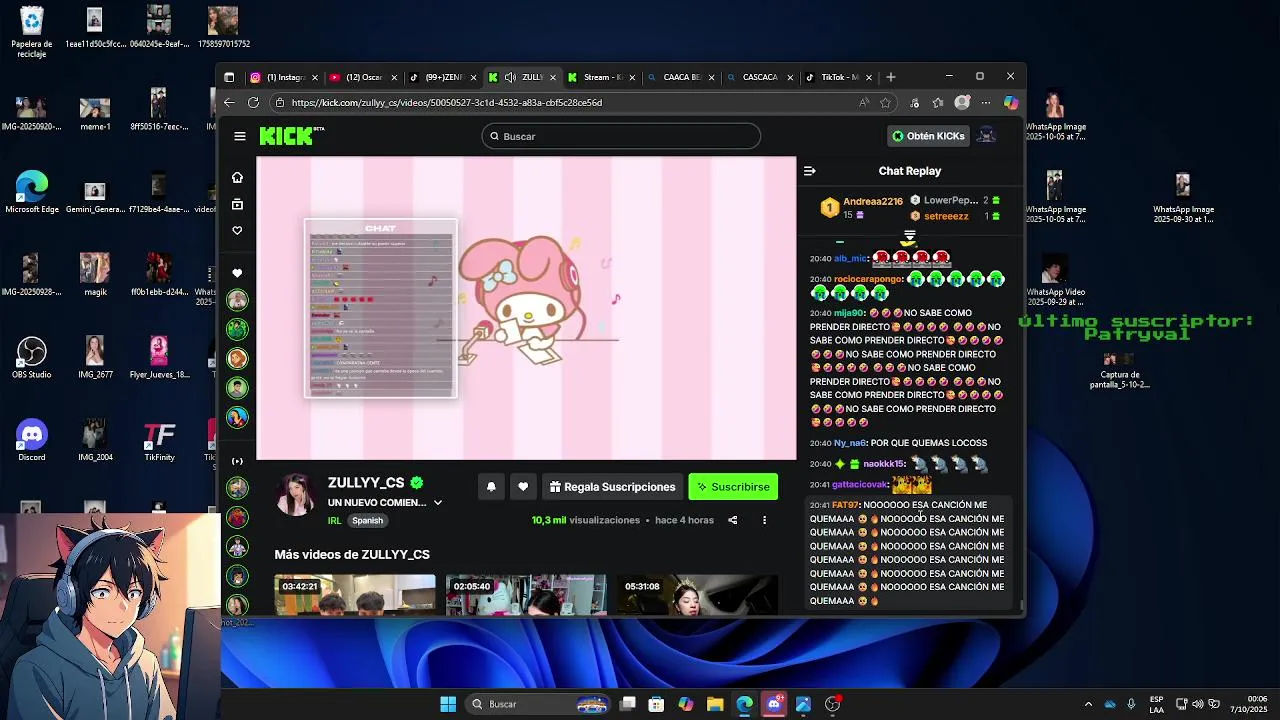
Task: Click username gattacicovak in chat
Action: (860, 484)
